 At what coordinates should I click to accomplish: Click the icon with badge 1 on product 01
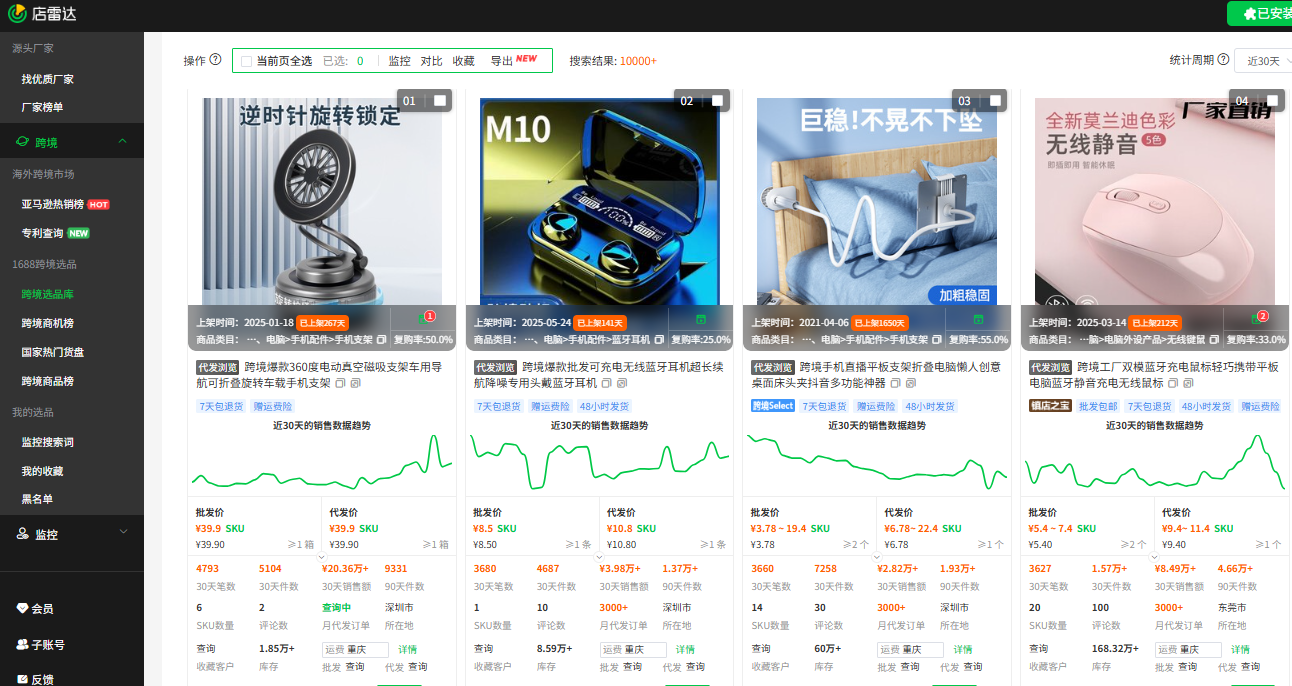tap(425, 318)
